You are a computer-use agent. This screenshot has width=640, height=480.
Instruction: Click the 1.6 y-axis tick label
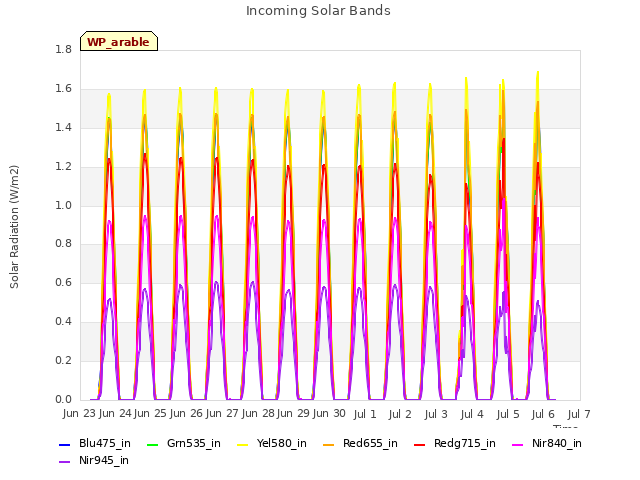click(63, 89)
